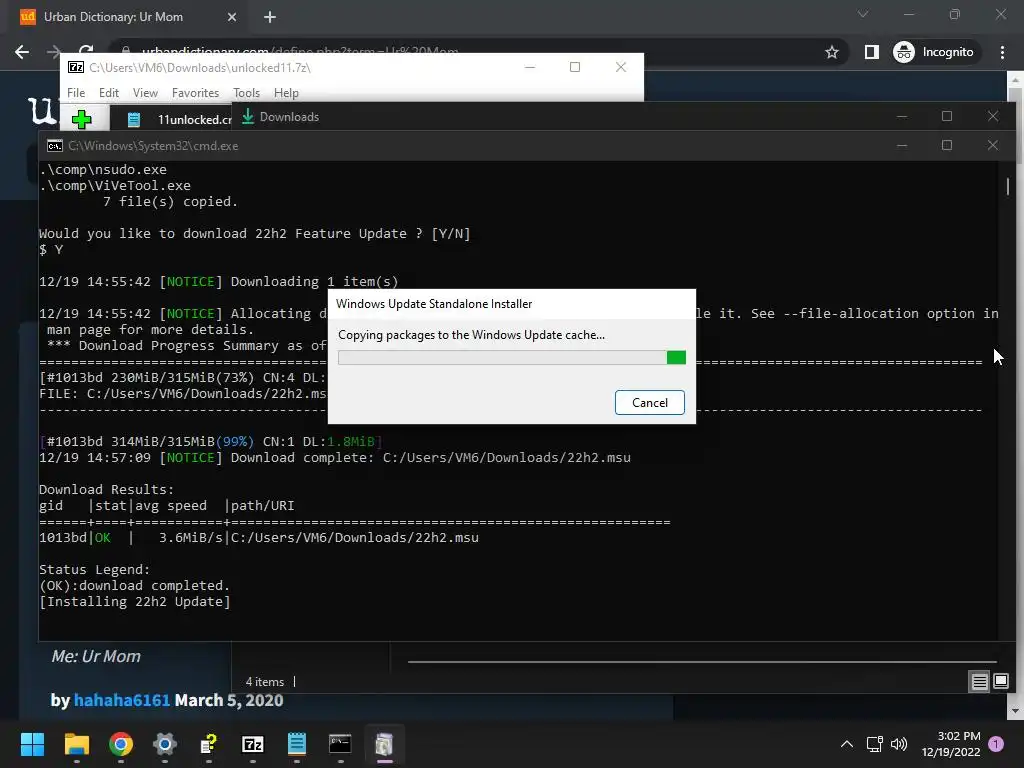The width and height of the screenshot is (1024, 768).
Task: Switch Downloads window to details view
Action: 980,682
